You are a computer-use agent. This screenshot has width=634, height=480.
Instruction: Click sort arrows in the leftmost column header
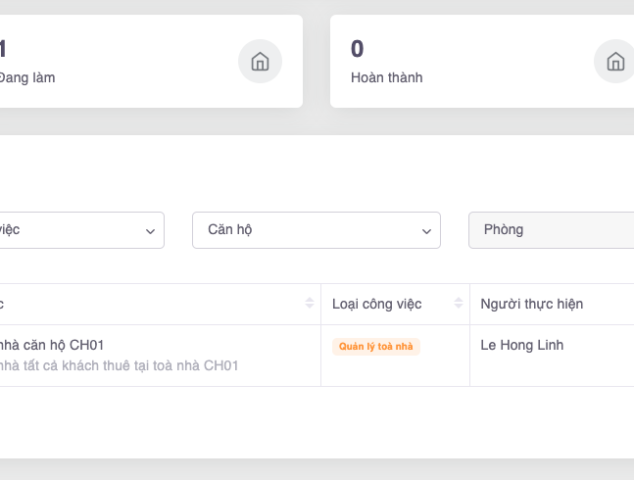pos(310,304)
